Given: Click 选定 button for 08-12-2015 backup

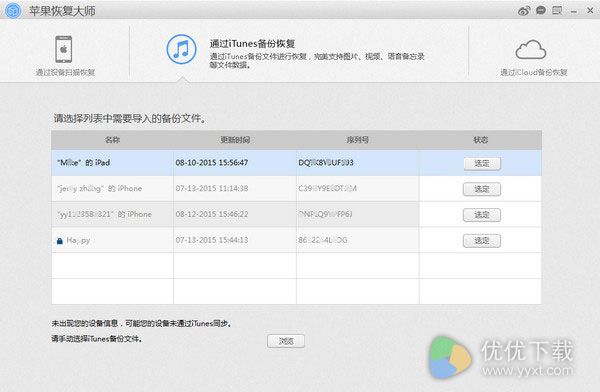Looking at the screenshot, I should coord(482,215).
